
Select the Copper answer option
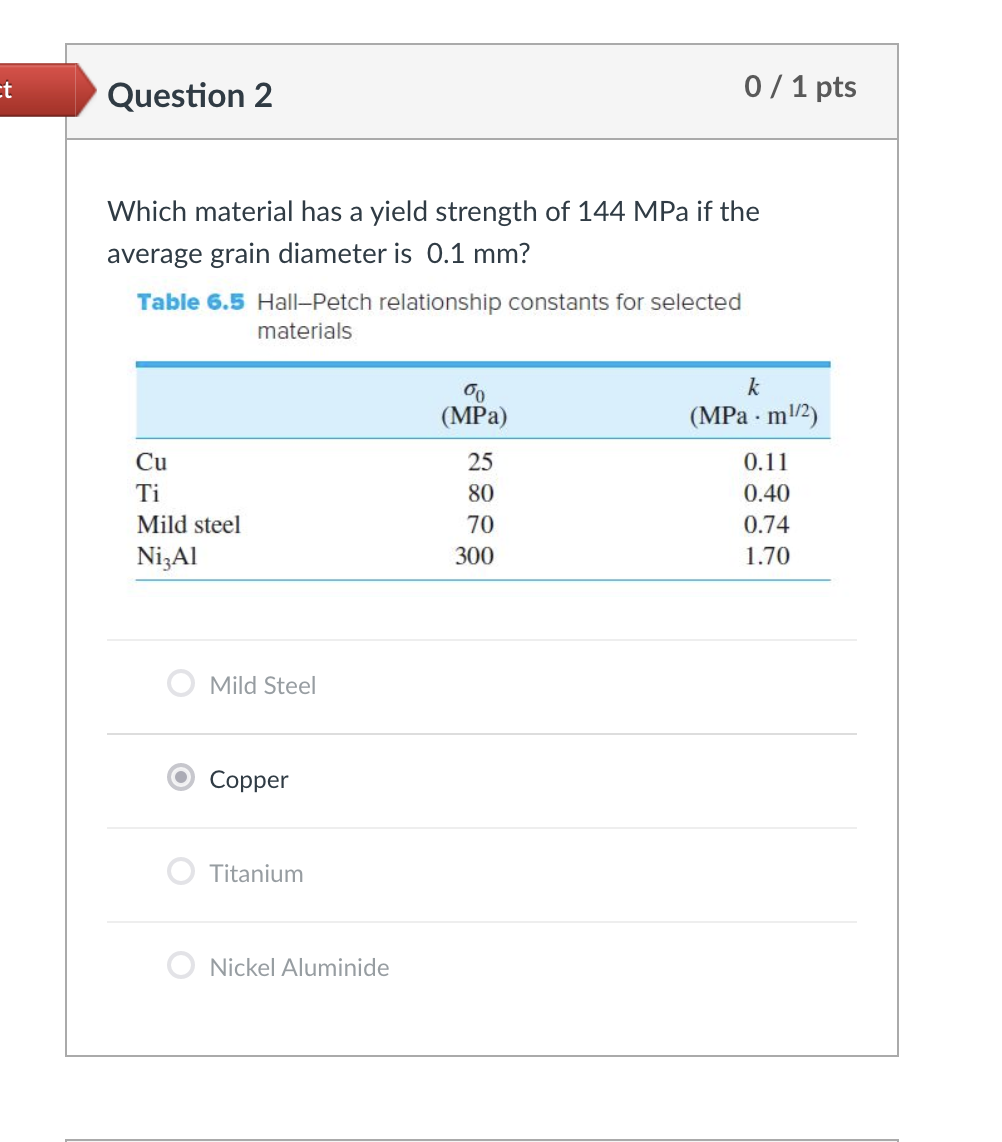(181, 777)
